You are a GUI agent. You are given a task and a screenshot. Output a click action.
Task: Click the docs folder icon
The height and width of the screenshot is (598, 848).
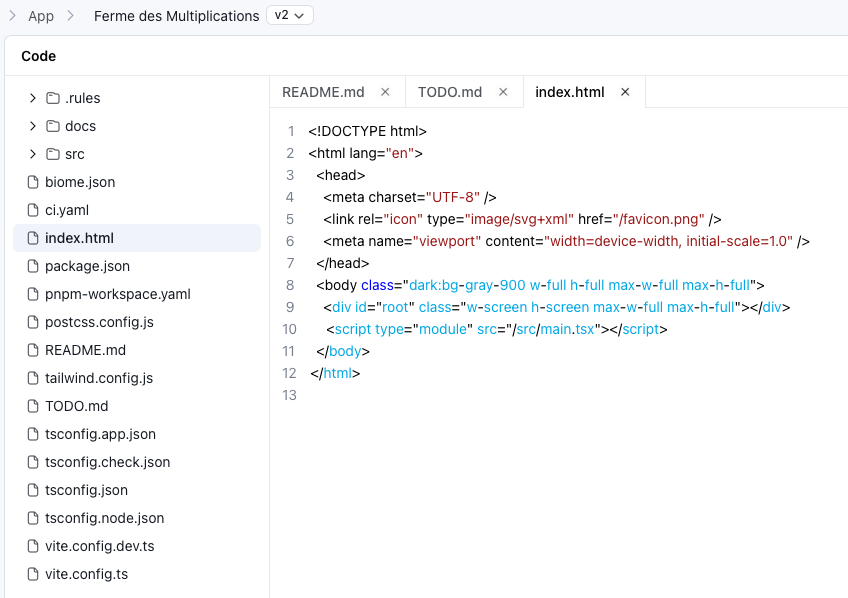pos(53,126)
